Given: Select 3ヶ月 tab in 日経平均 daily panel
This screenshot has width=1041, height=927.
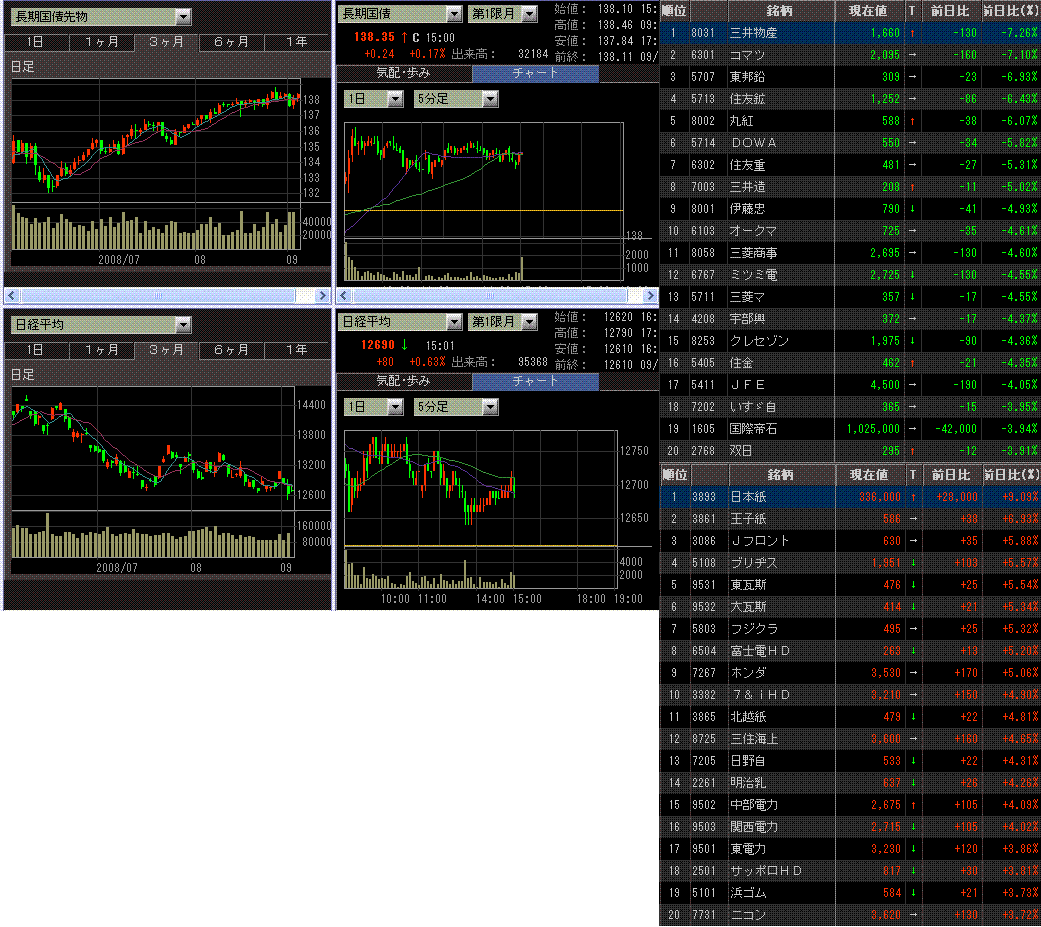Looking at the screenshot, I should click(166, 350).
